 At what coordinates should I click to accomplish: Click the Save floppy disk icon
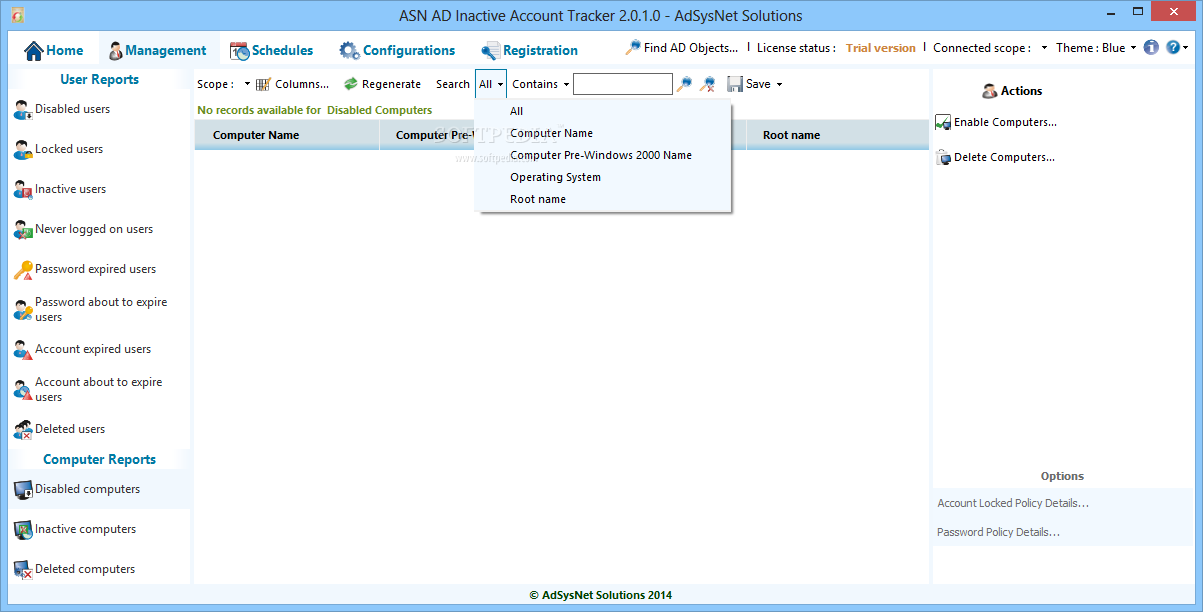point(735,84)
